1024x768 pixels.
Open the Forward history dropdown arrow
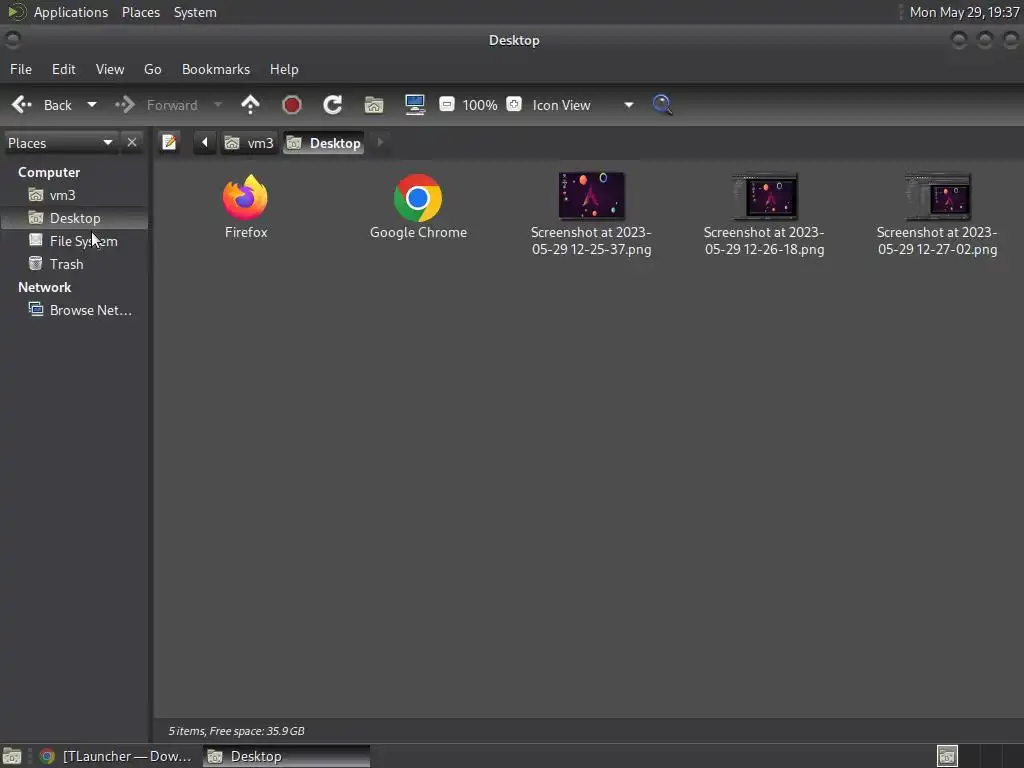click(218, 105)
